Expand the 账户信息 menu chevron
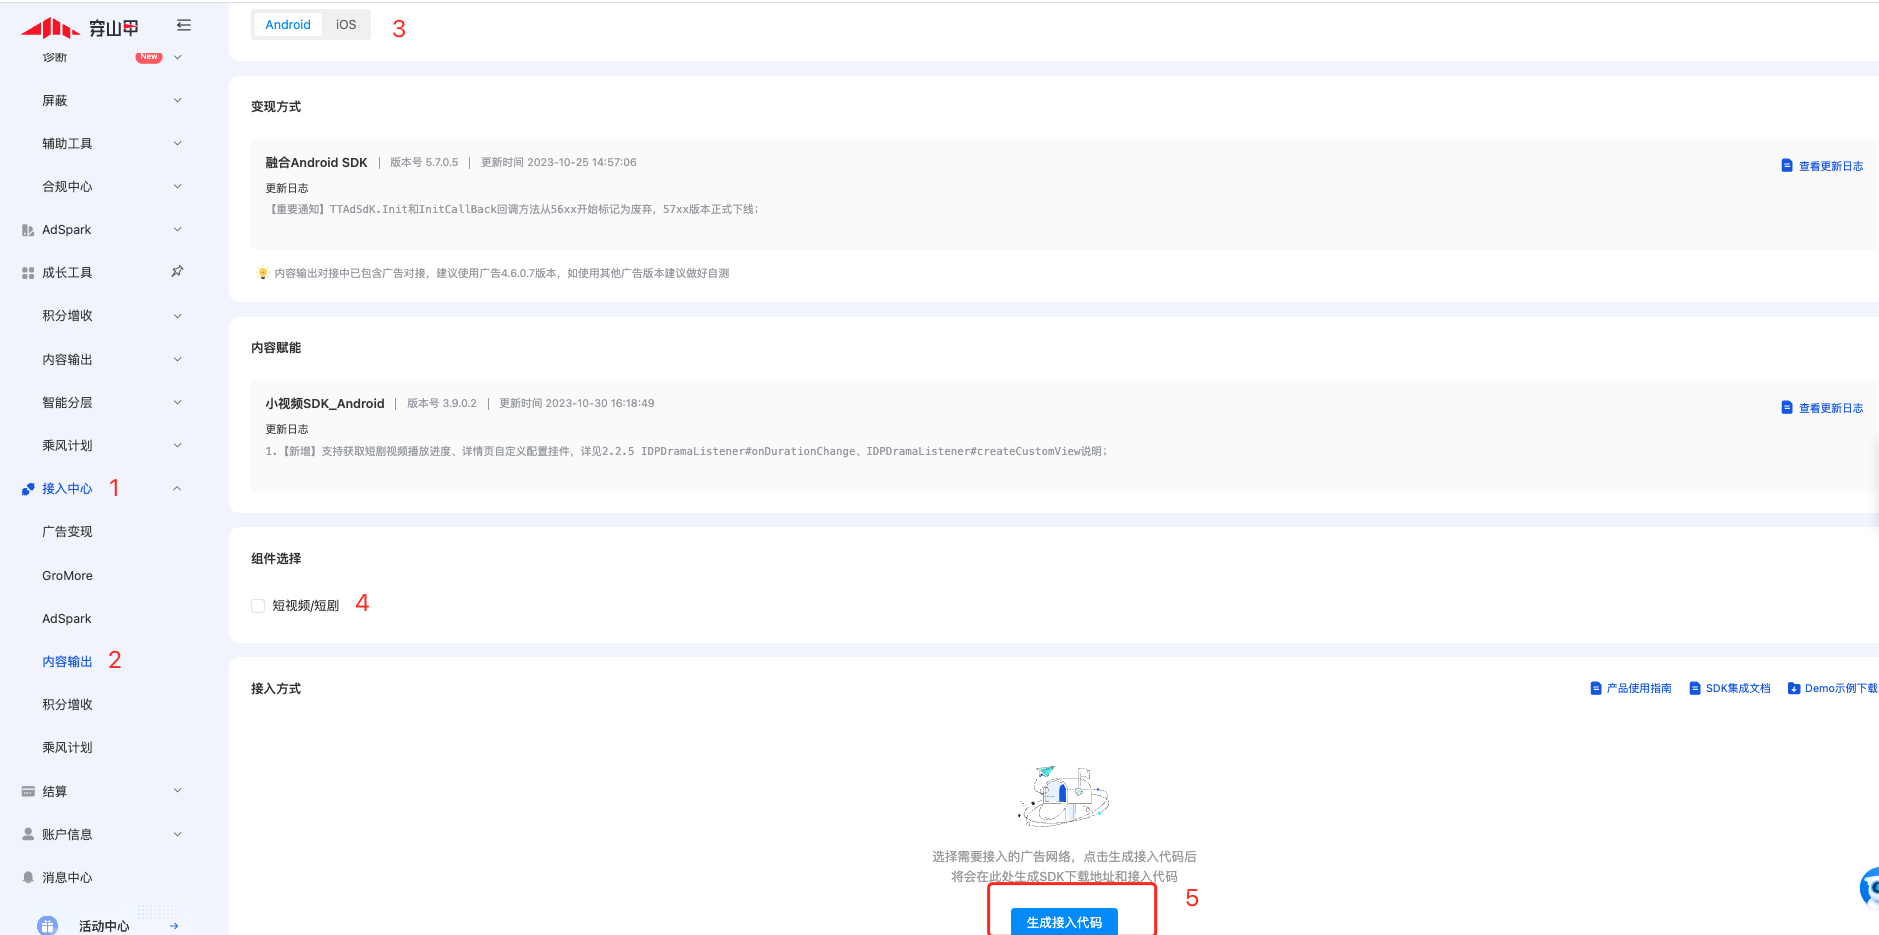This screenshot has width=1879, height=935. pos(178,834)
